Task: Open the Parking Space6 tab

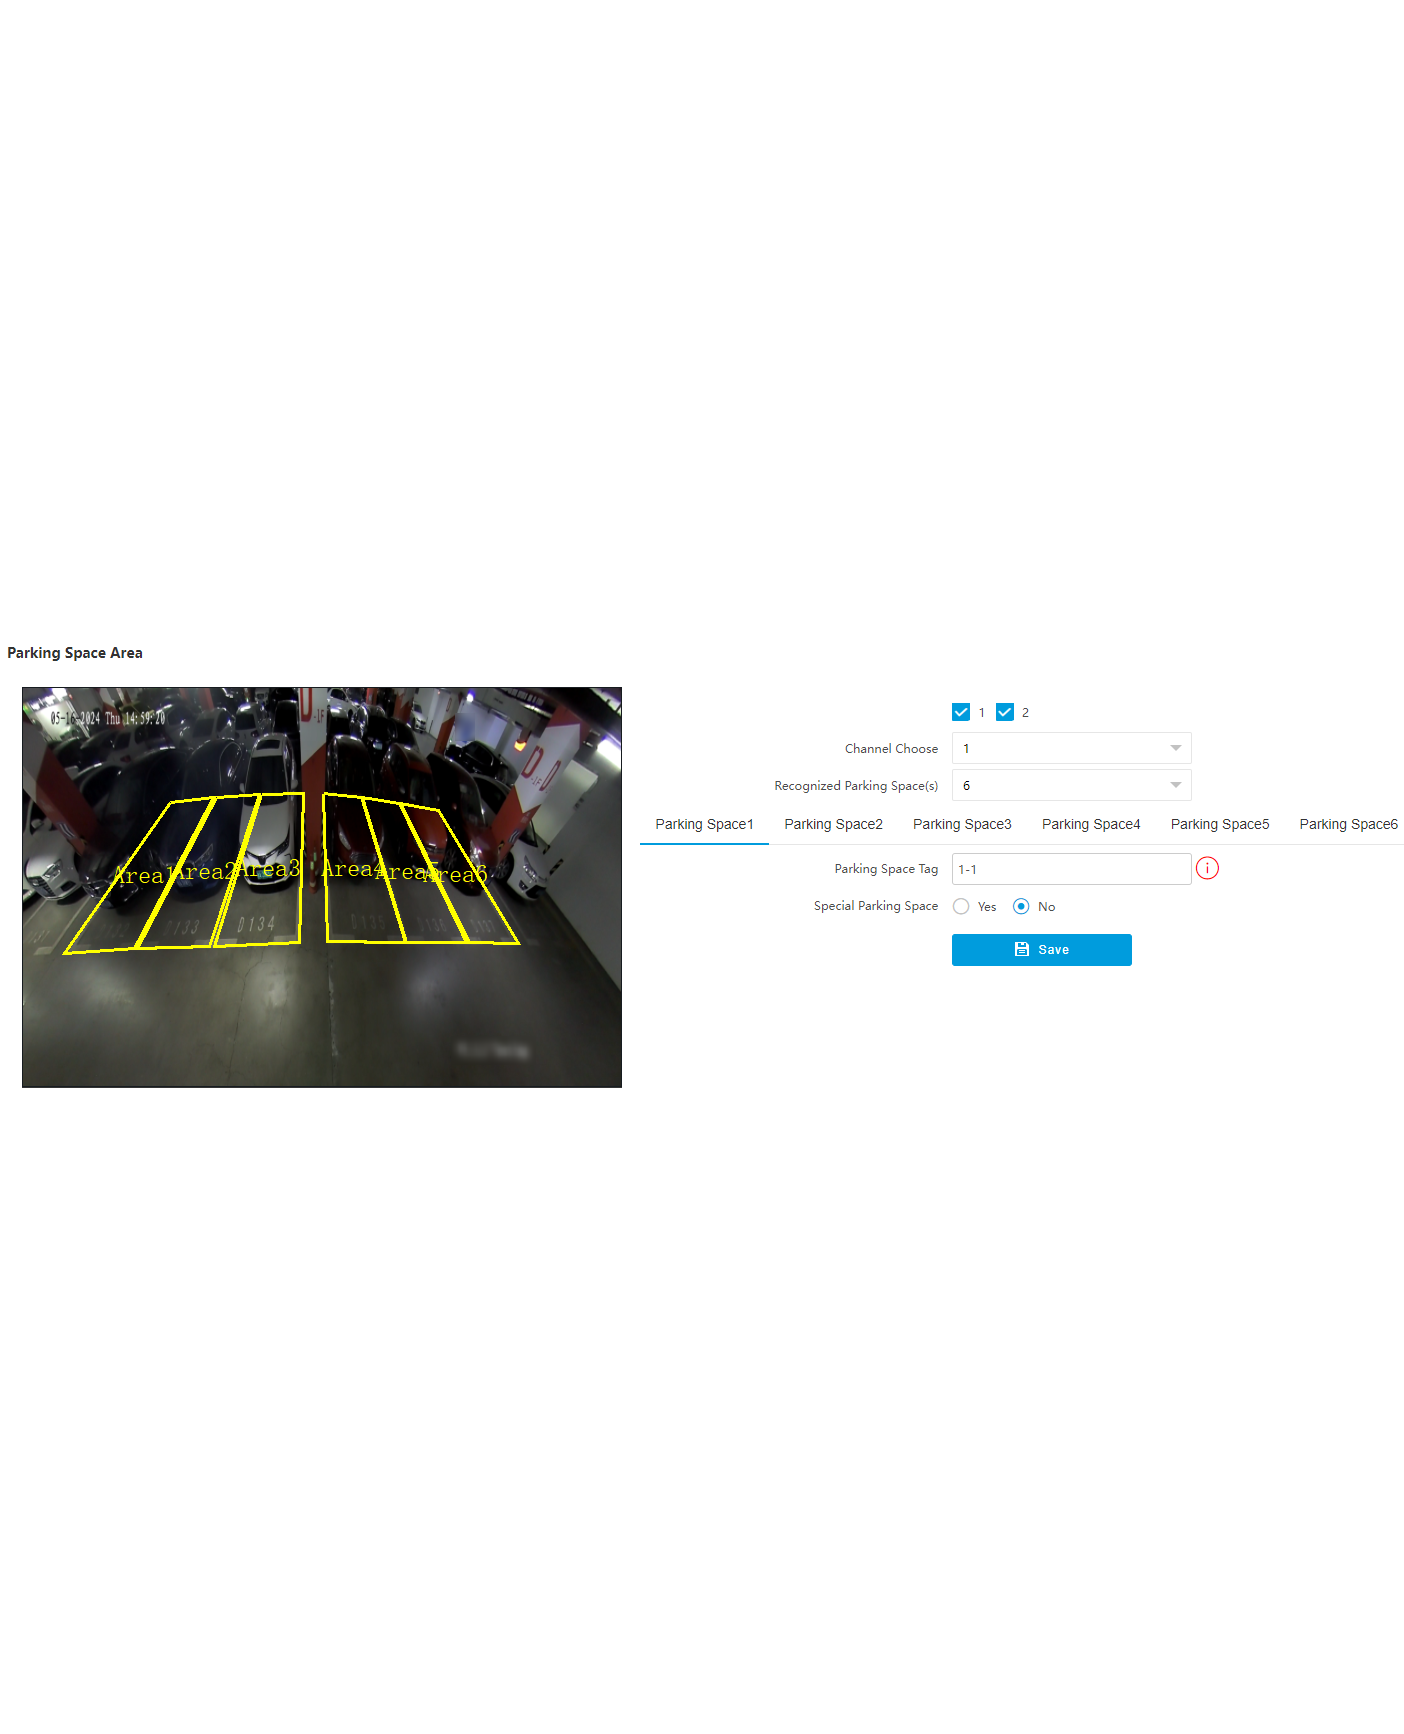Action: (1348, 824)
